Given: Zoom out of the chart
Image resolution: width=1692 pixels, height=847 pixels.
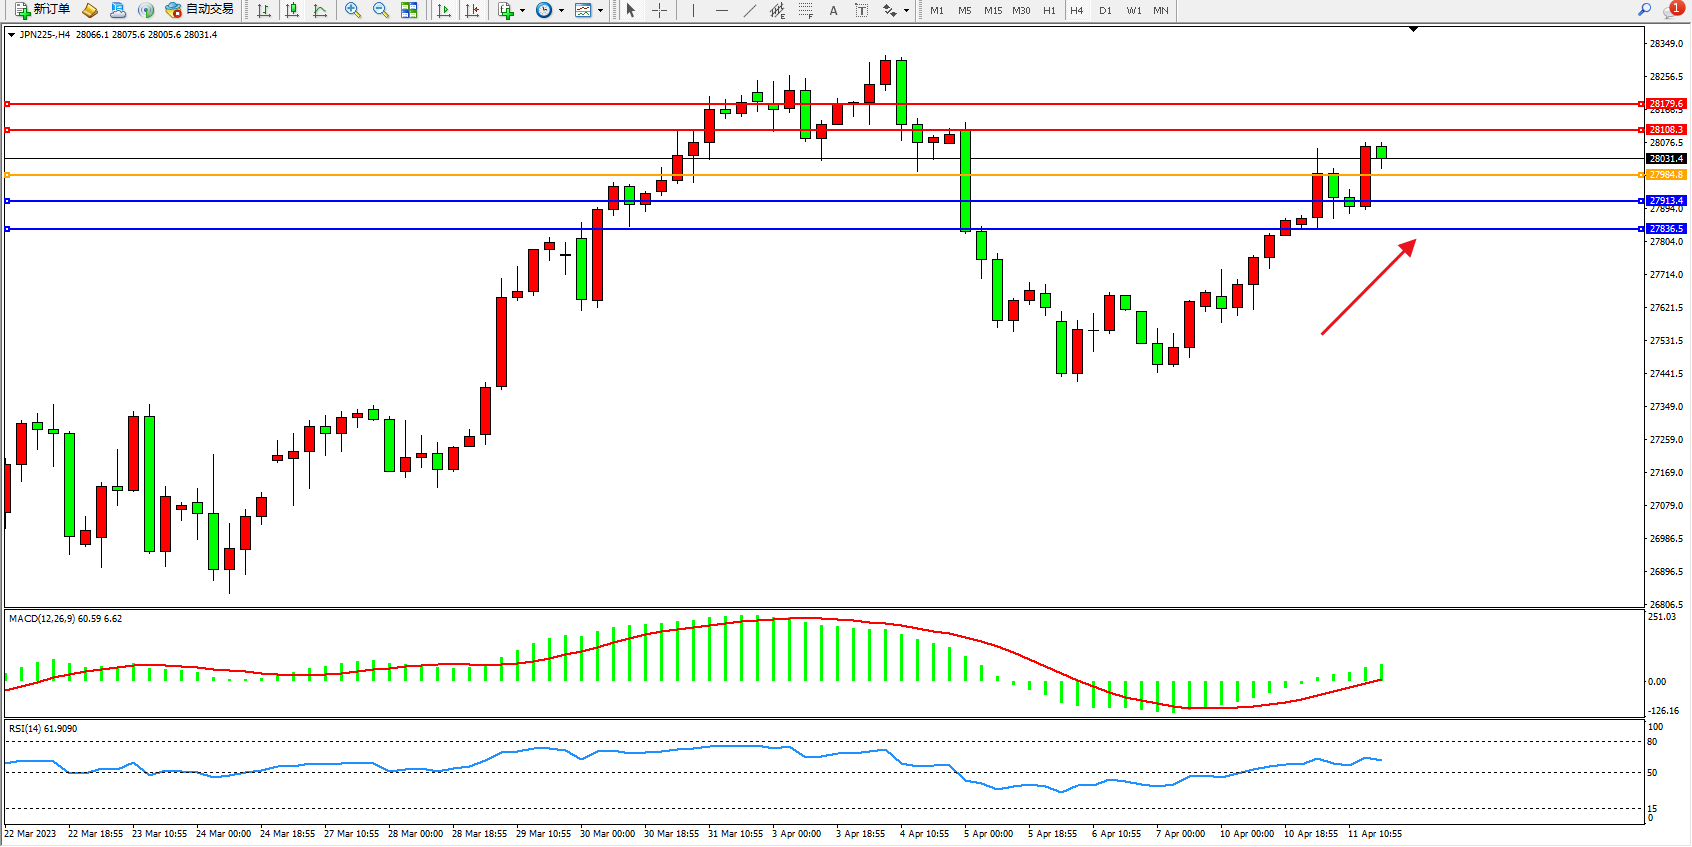Looking at the screenshot, I should click(380, 10).
